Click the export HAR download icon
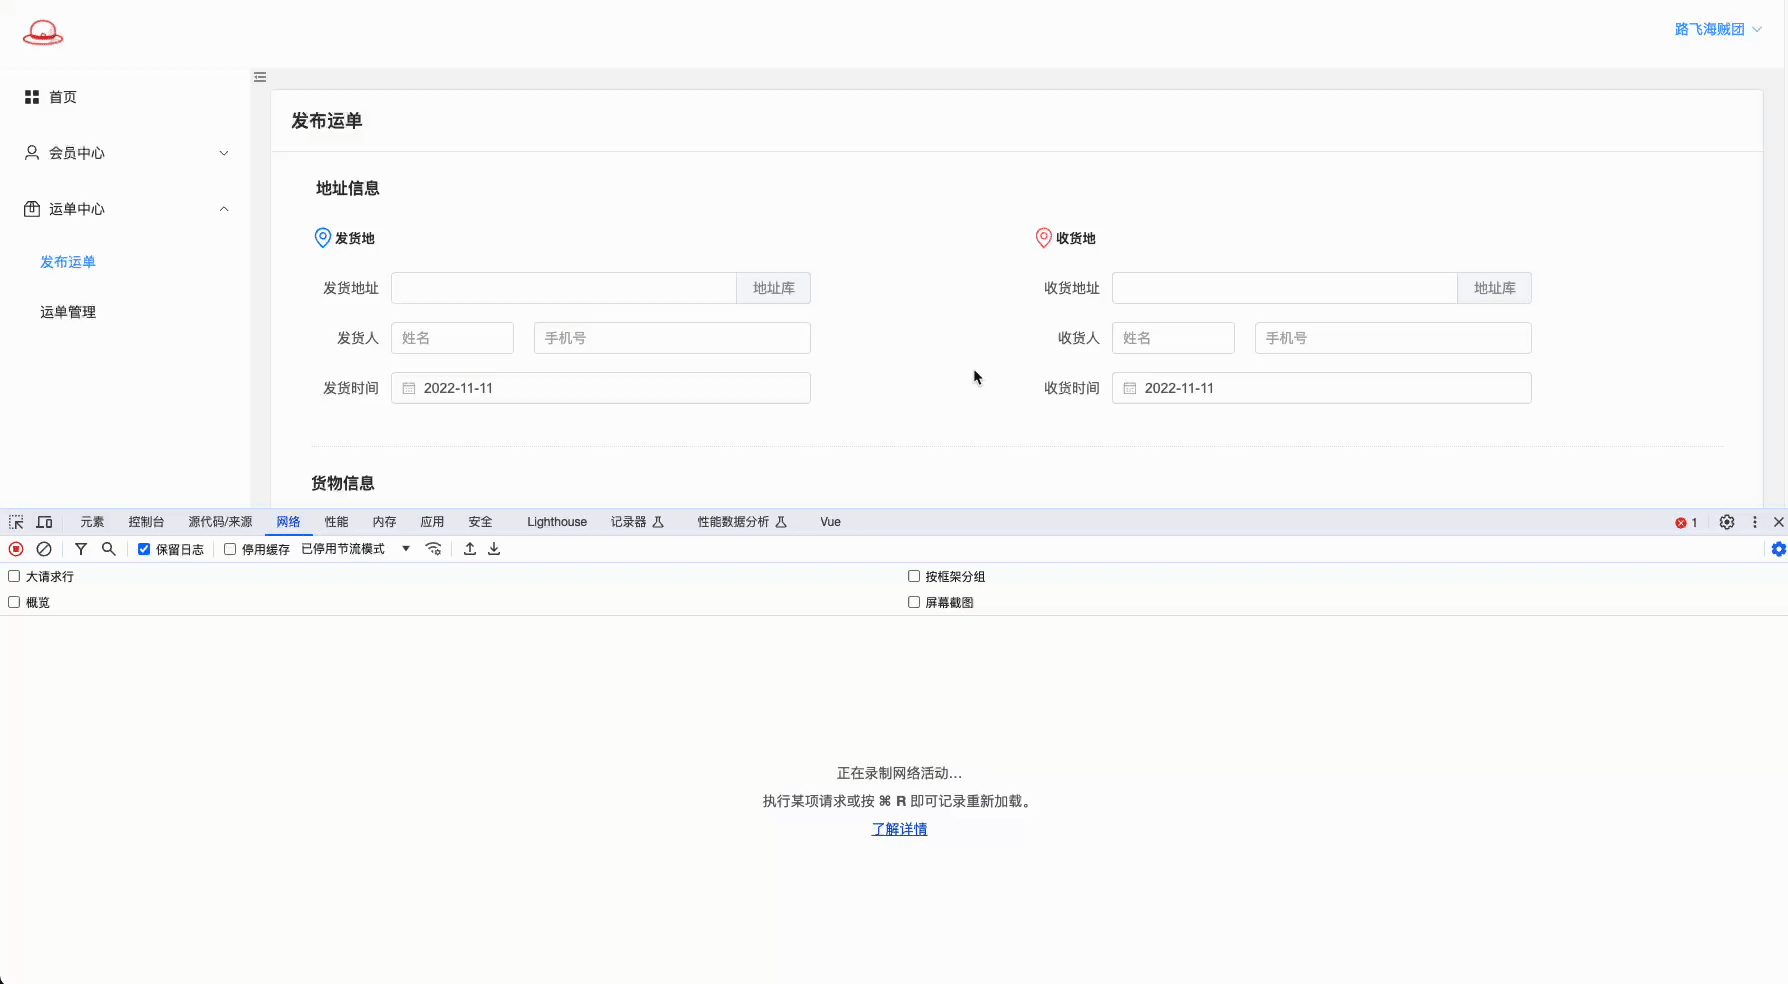This screenshot has width=1788, height=984. click(494, 549)
